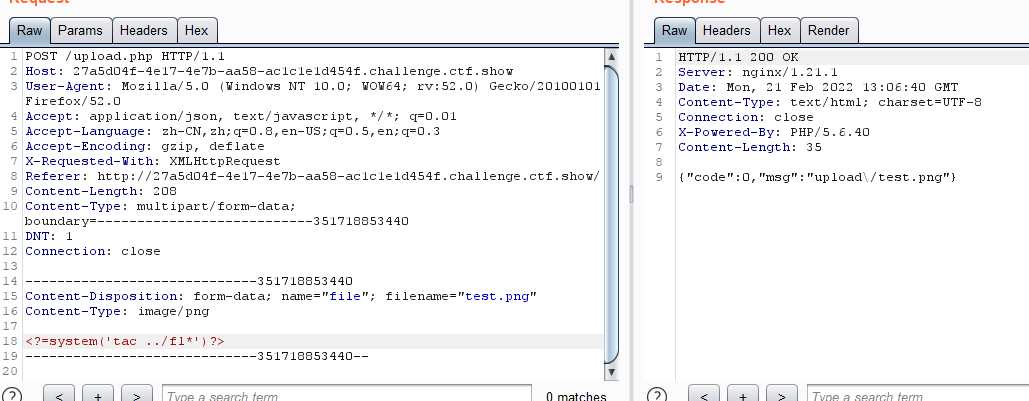Click the request pane vertical scrollbar thumb

(x=612, y=214)
